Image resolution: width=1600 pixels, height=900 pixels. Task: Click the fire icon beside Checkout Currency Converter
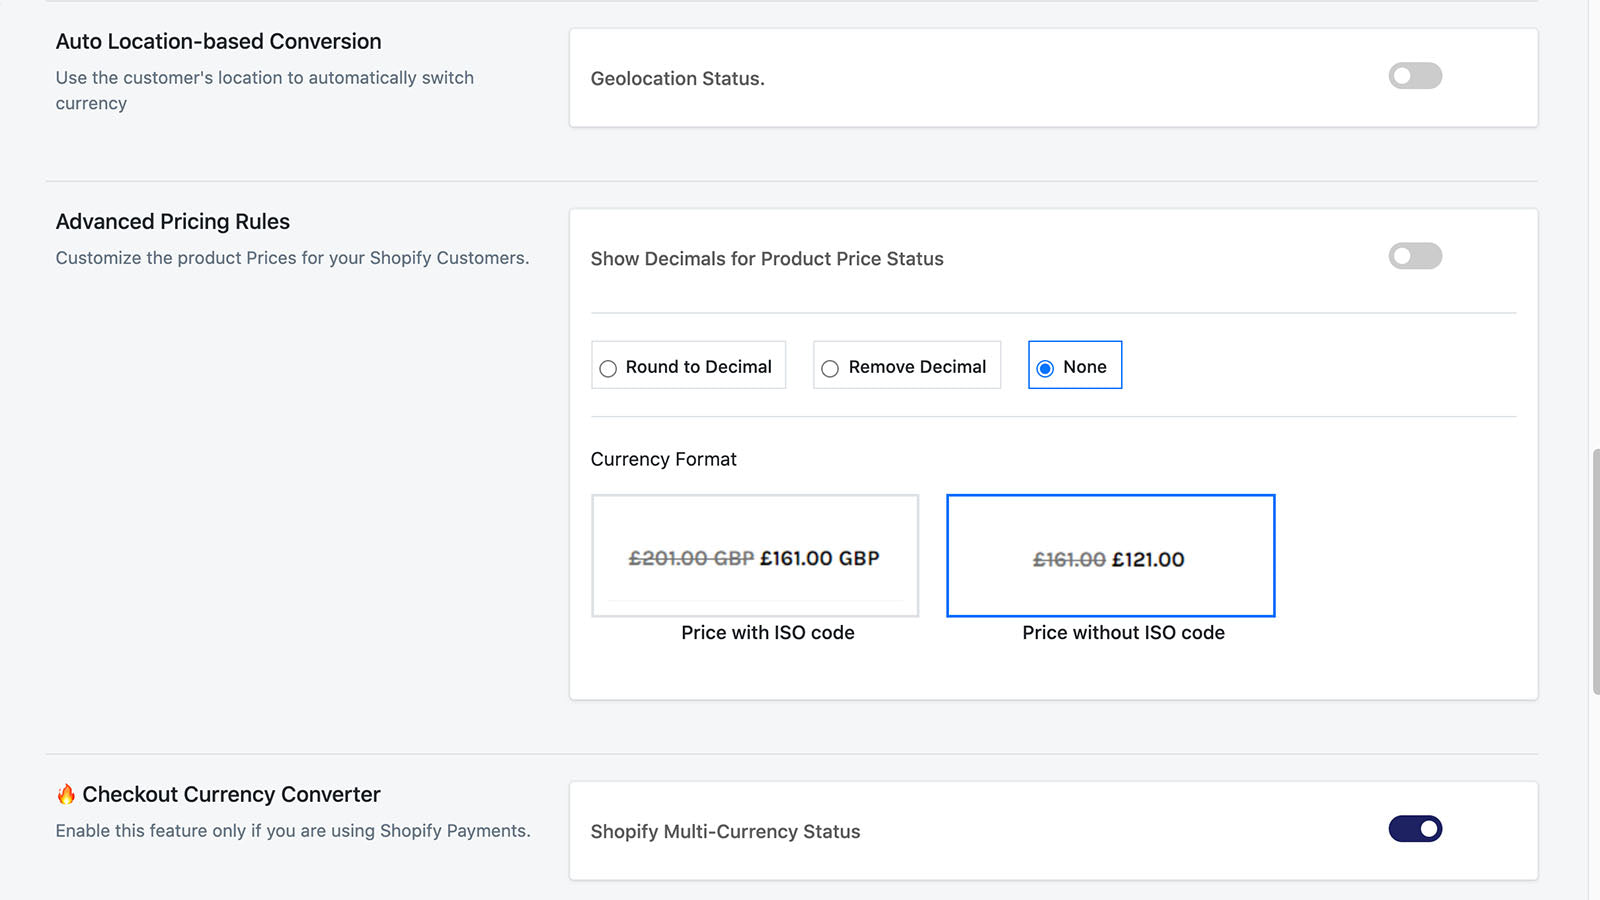click(x=64, y=794)
